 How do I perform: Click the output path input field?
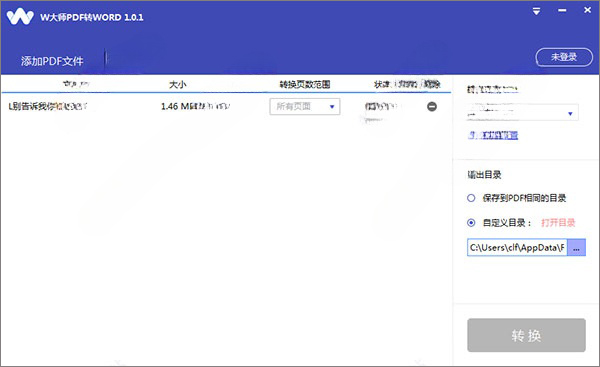point(517,248)
